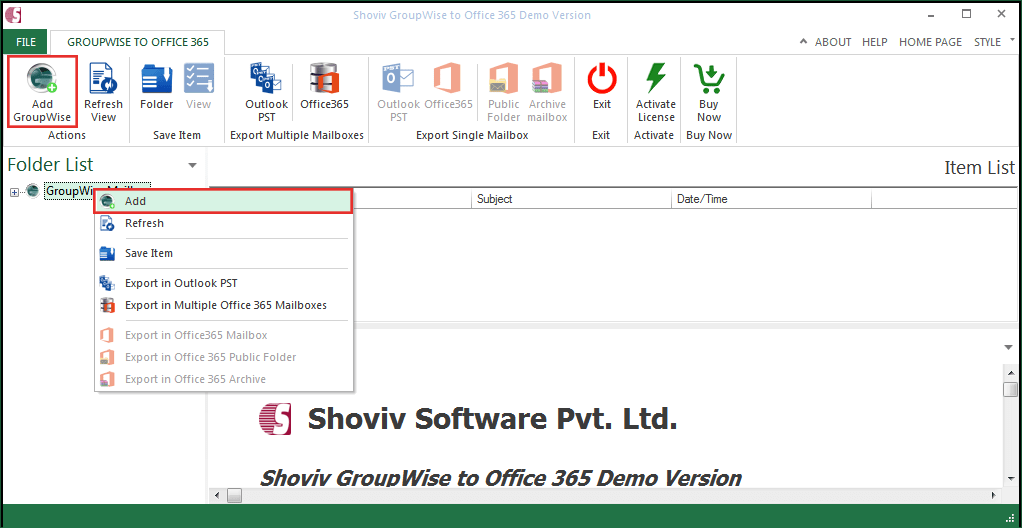Click Office365 under Export Single Mailbox

pyautogui.click(x=448, y=87)
